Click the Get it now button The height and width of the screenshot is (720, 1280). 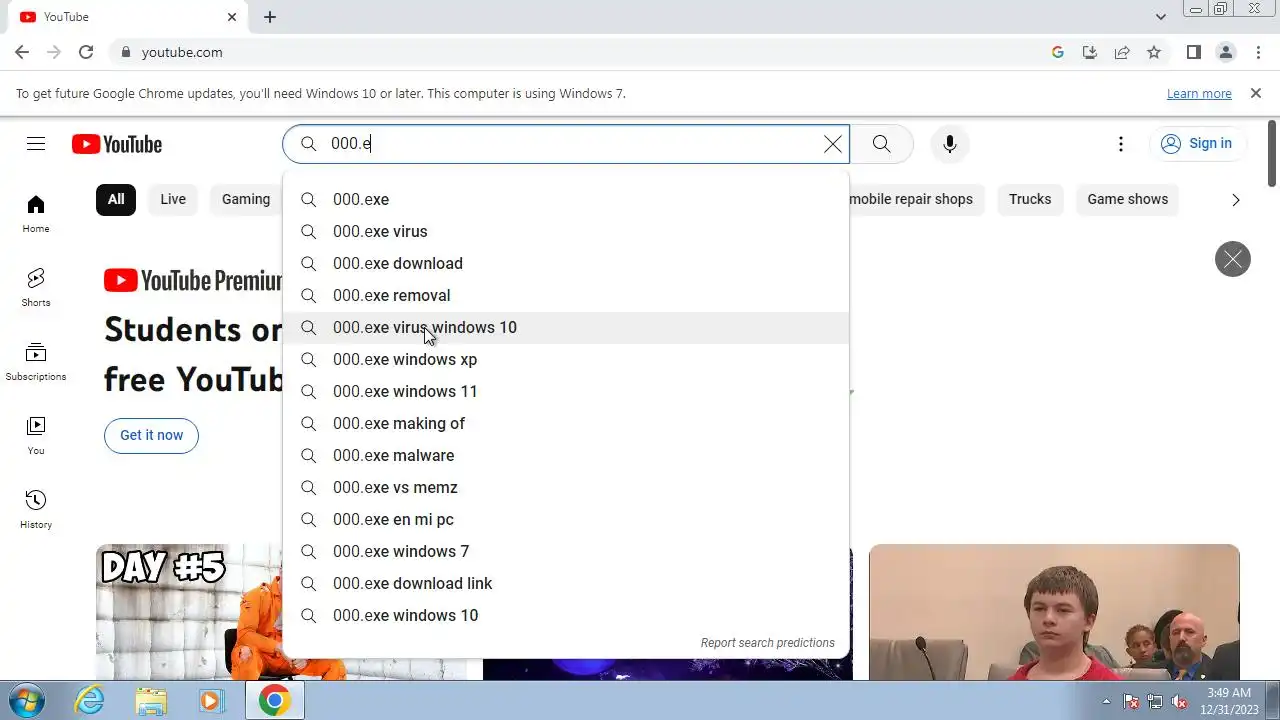click(x=152, y=435)
